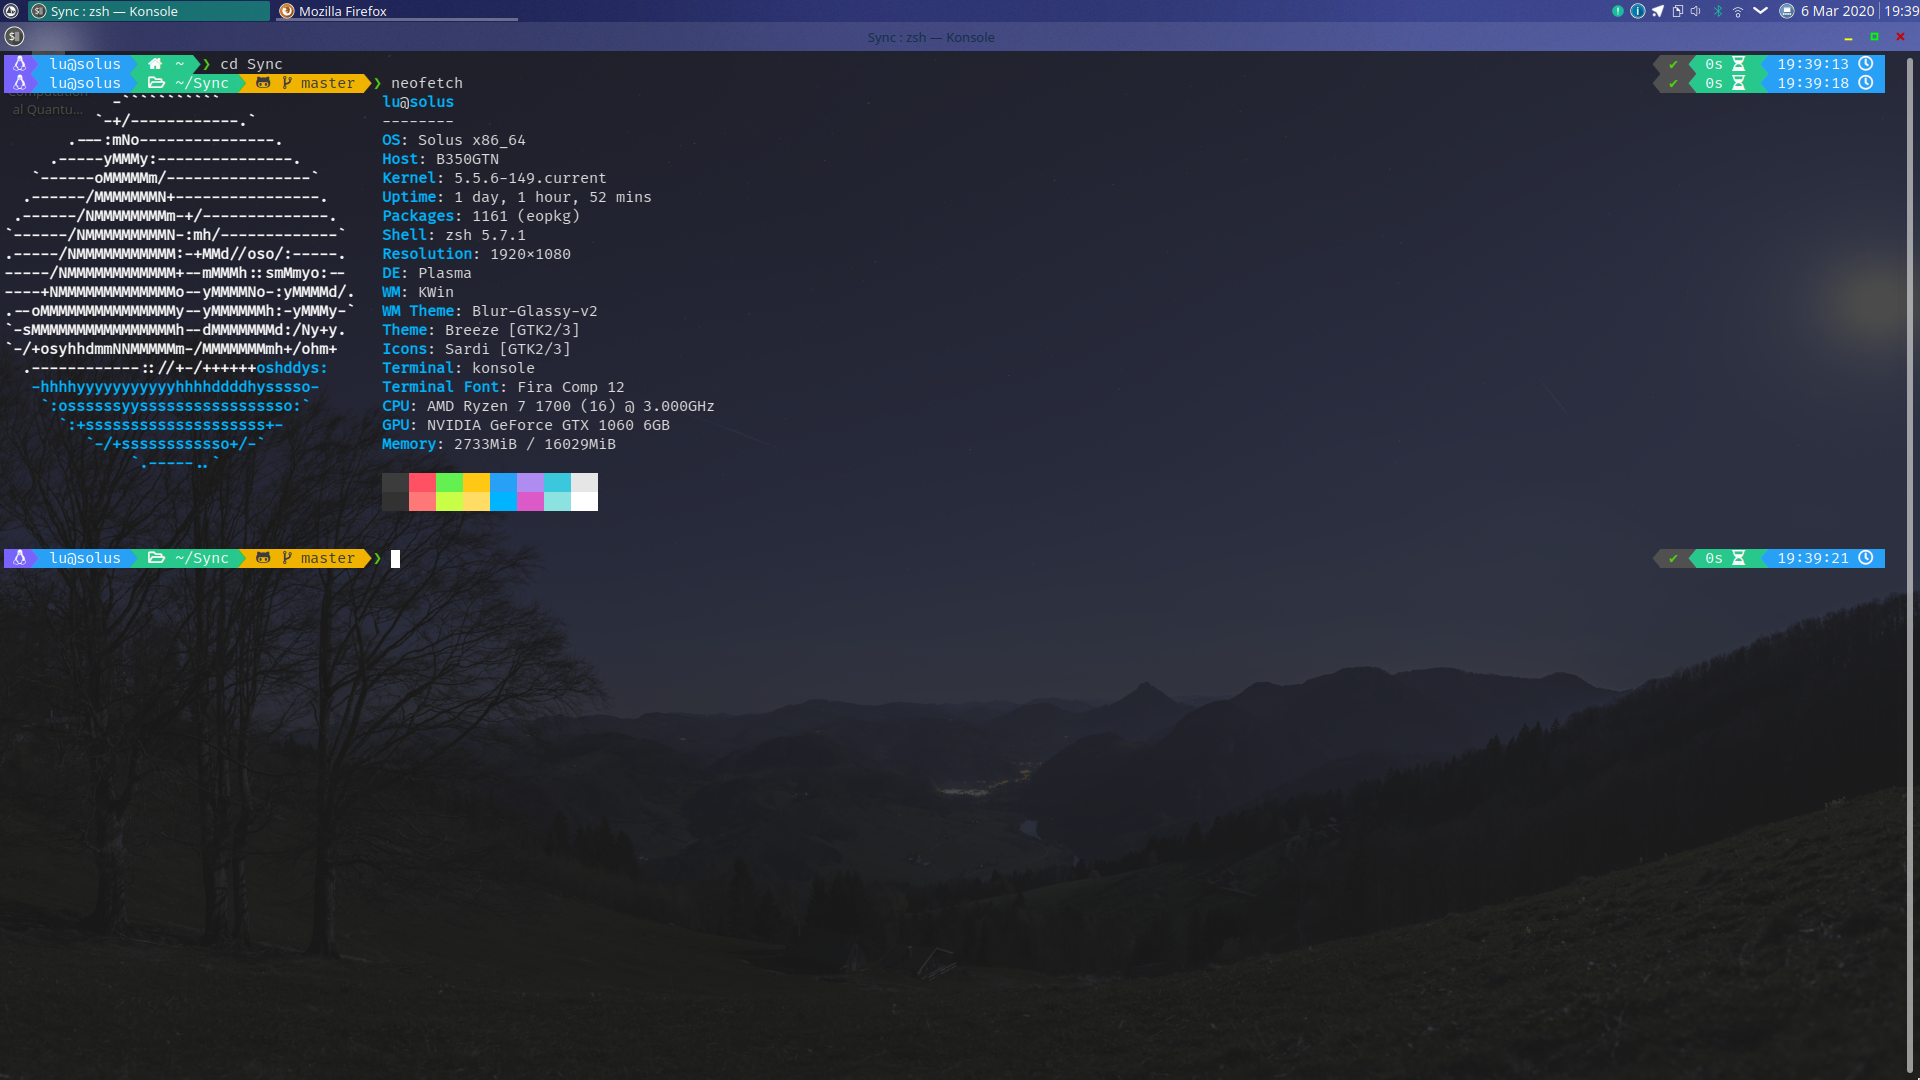1920x1080 pixels.
Task: Click the 'Kernel: 5.5.6-149.current' line
Action: (x=494, y=178)
